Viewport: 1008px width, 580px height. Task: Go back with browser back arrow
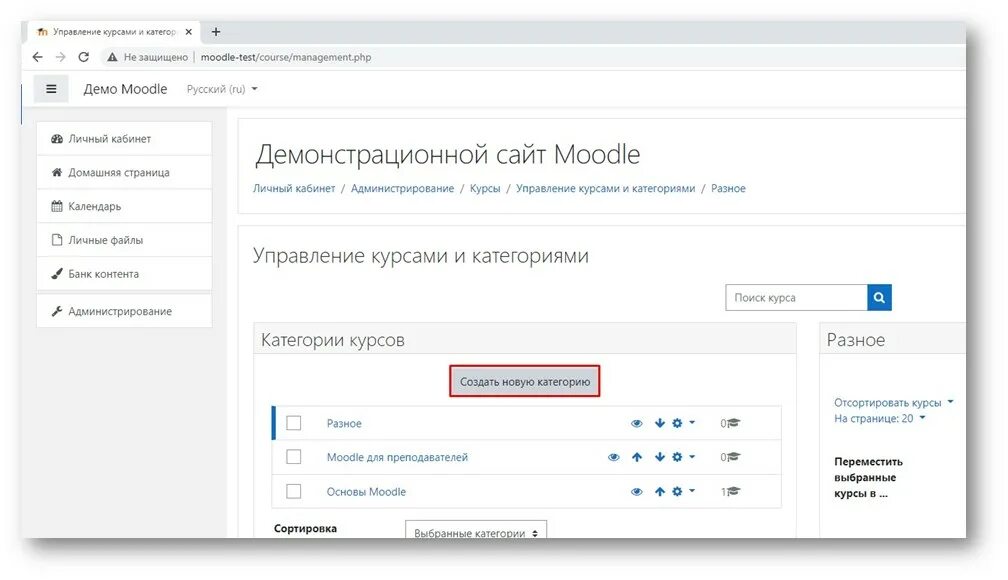(37, 57)
